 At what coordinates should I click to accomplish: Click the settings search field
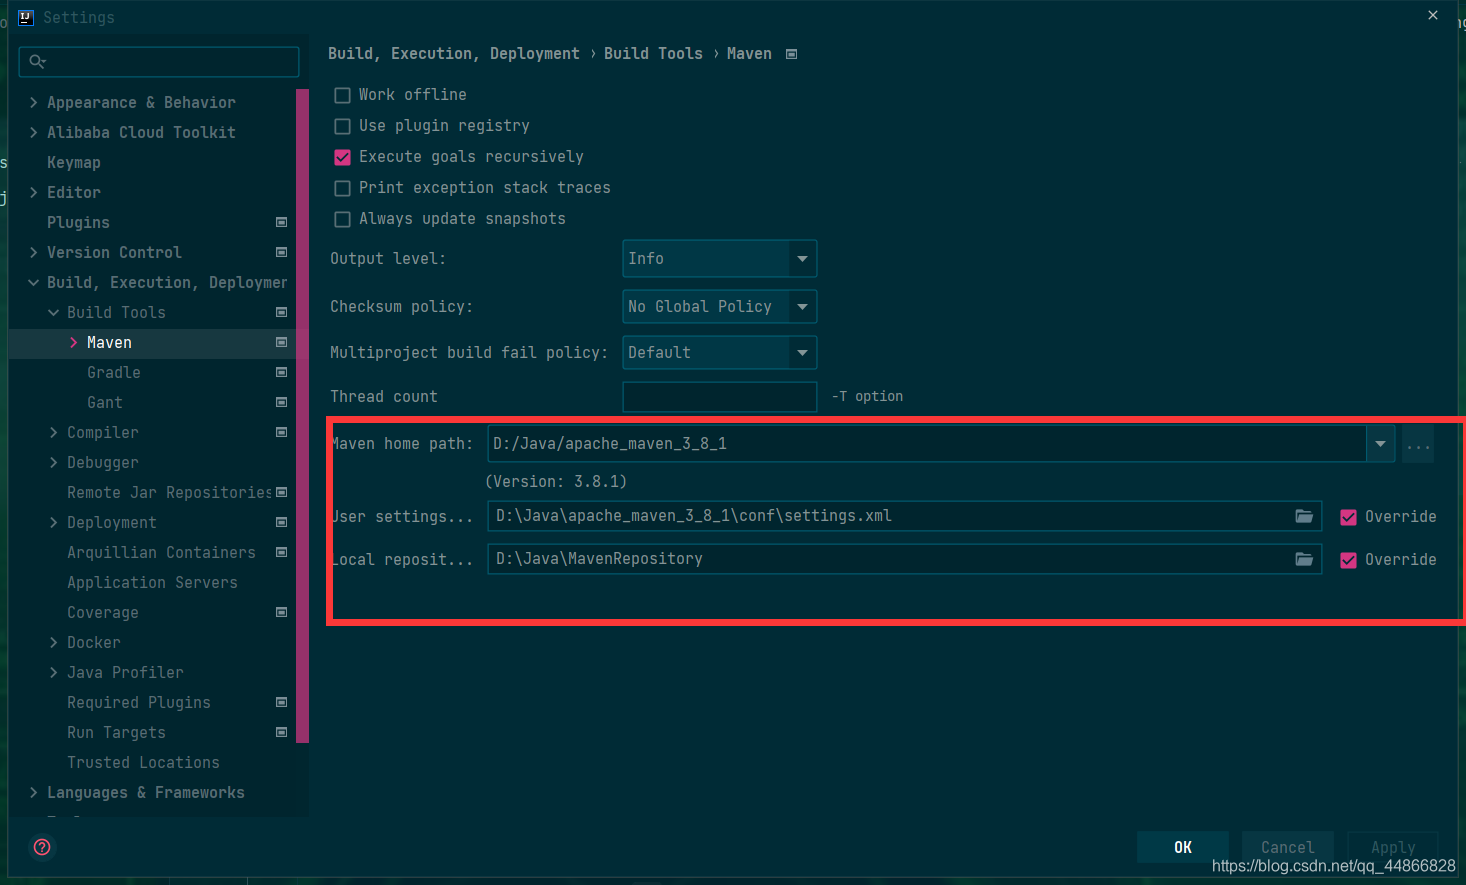(159, 62)
